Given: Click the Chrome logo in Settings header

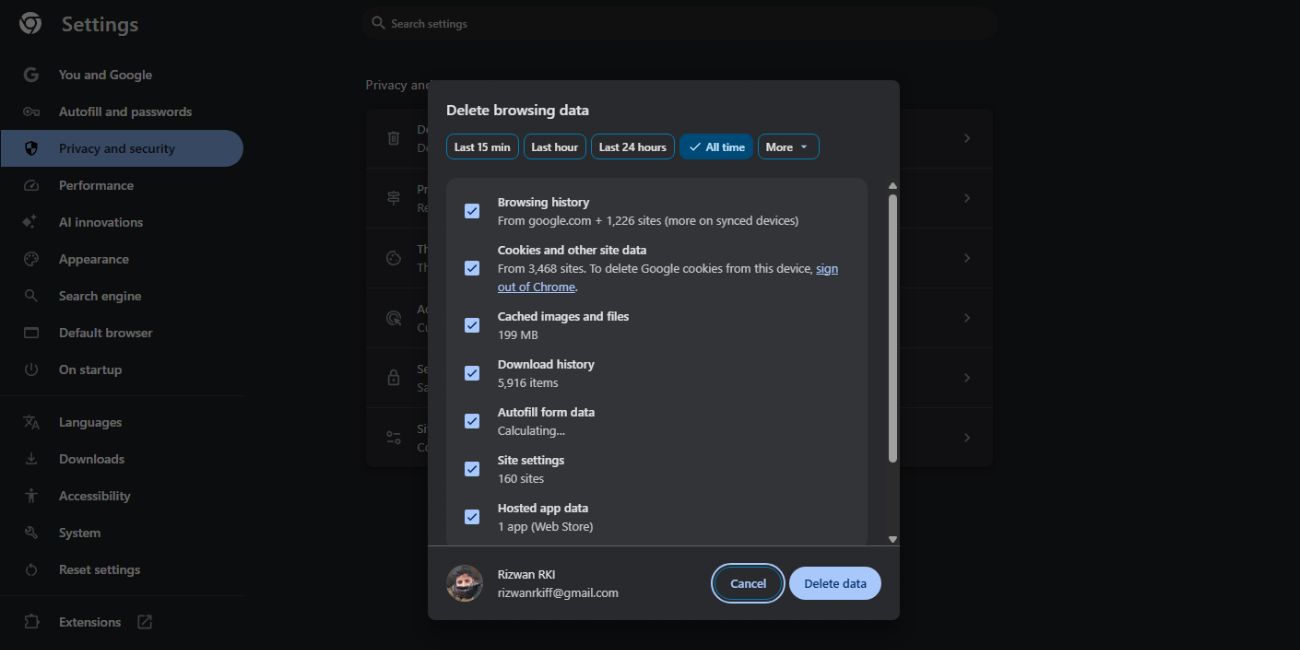Looking at the screenshot, I should click(31, 24).
